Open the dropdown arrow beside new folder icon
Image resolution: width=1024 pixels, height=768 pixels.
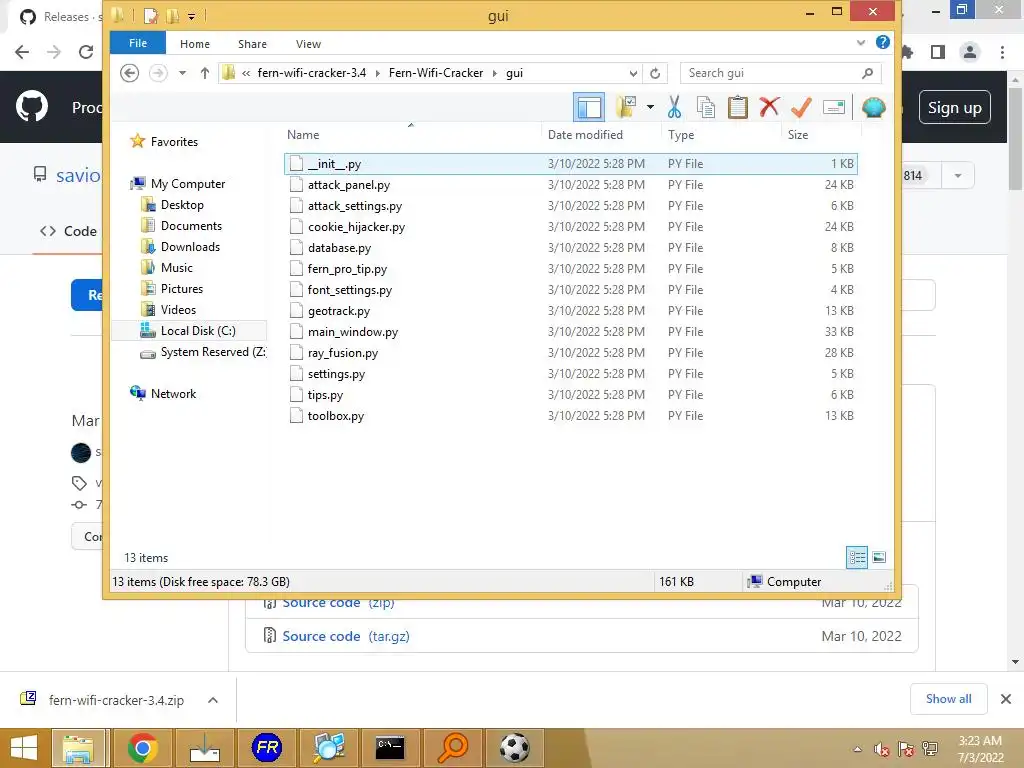[650, 107]
